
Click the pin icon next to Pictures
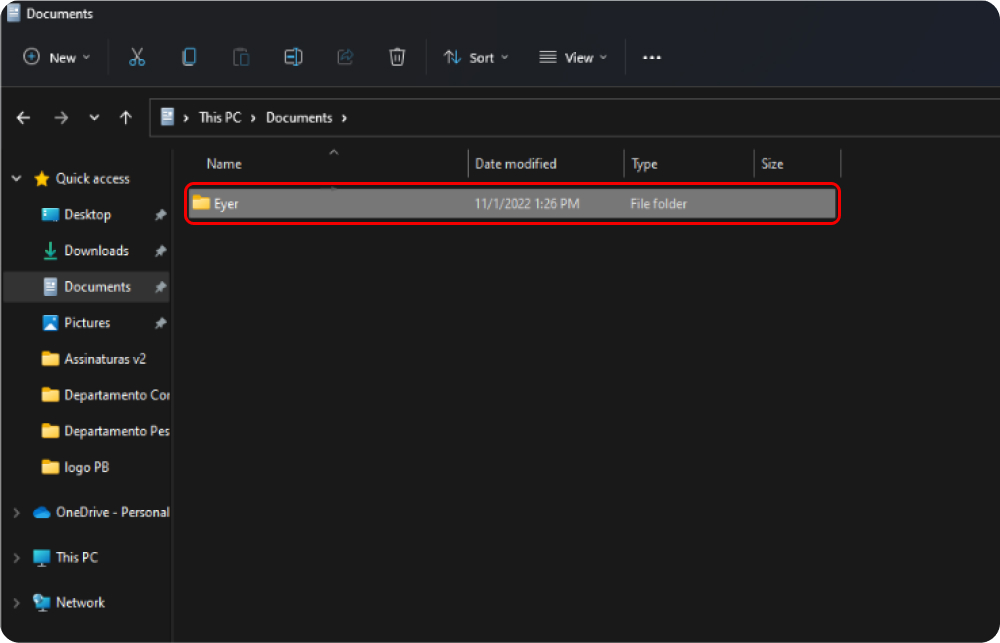click(x=160, y=323)
